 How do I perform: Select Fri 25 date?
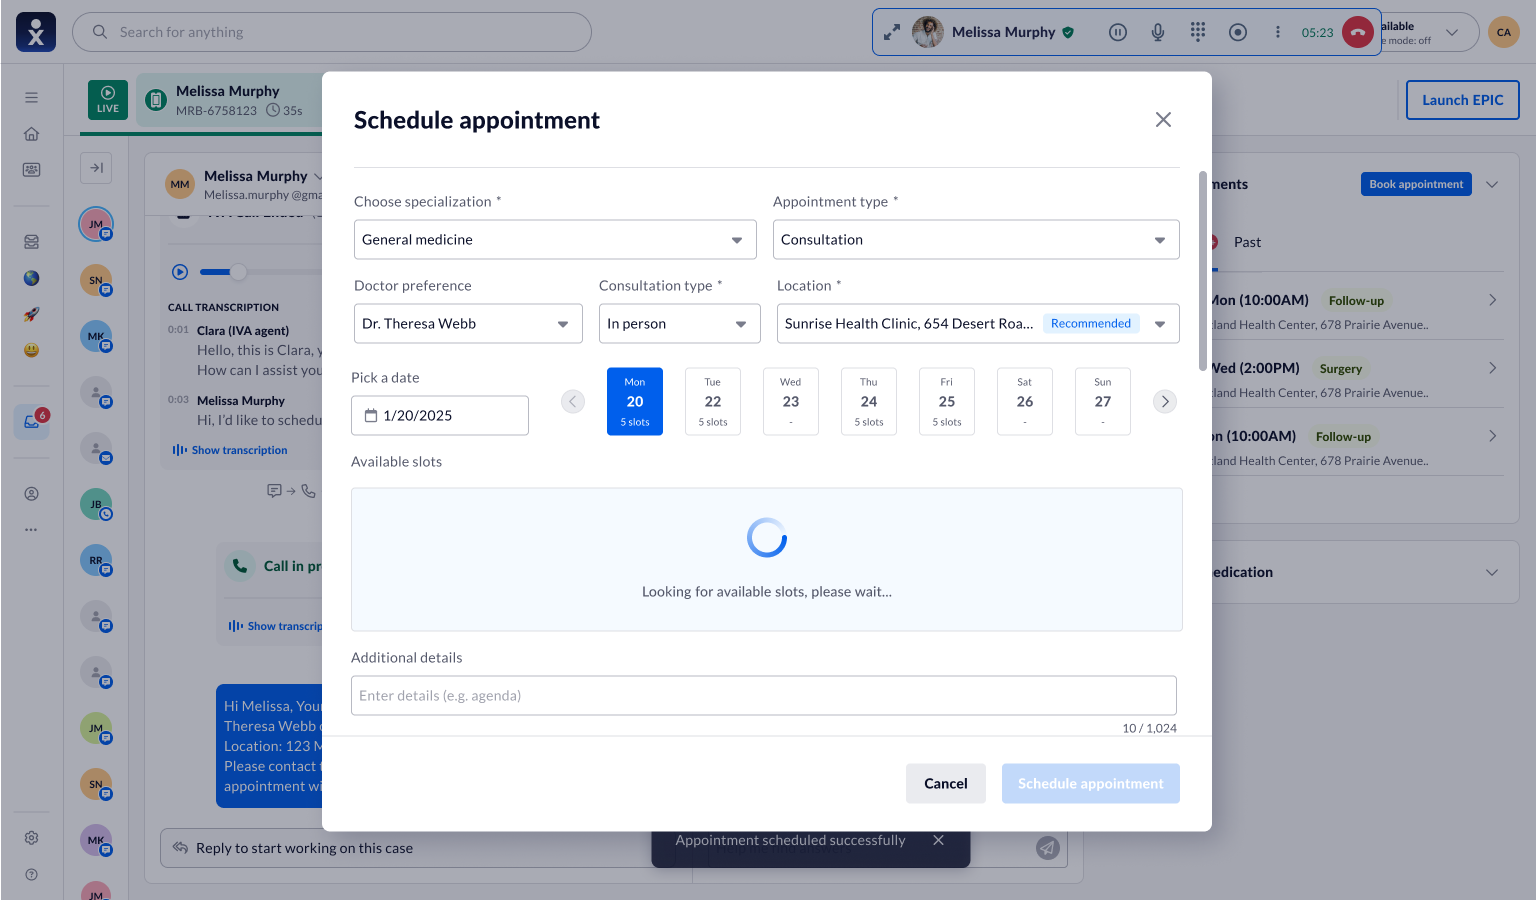pos(947,402)
